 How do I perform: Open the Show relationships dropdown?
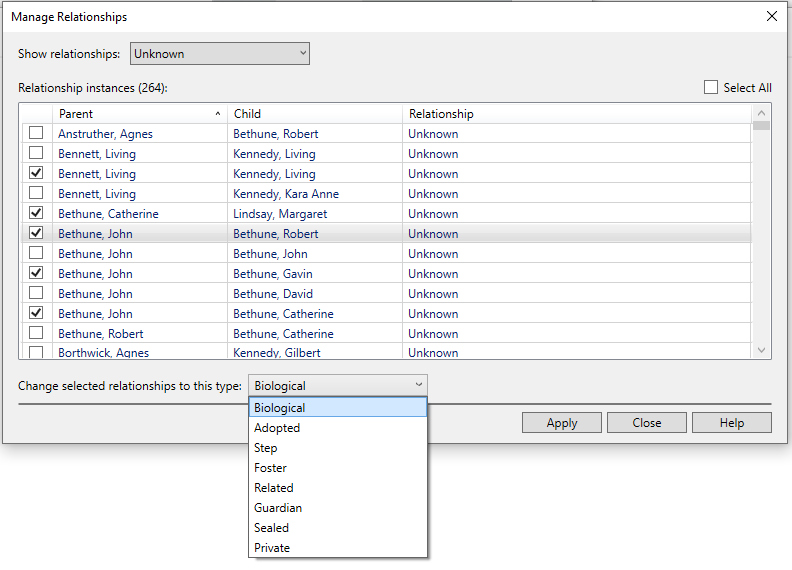pos(220,54)
